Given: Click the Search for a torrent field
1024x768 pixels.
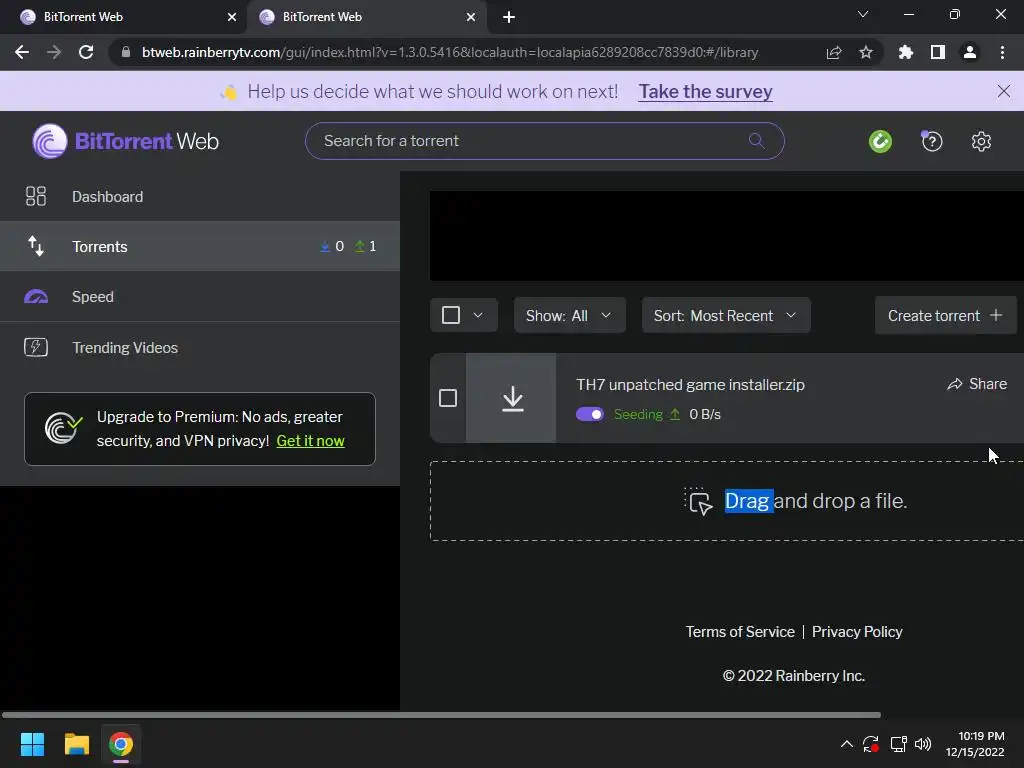Looking at the screenshot, I should (x=545, y=141).
